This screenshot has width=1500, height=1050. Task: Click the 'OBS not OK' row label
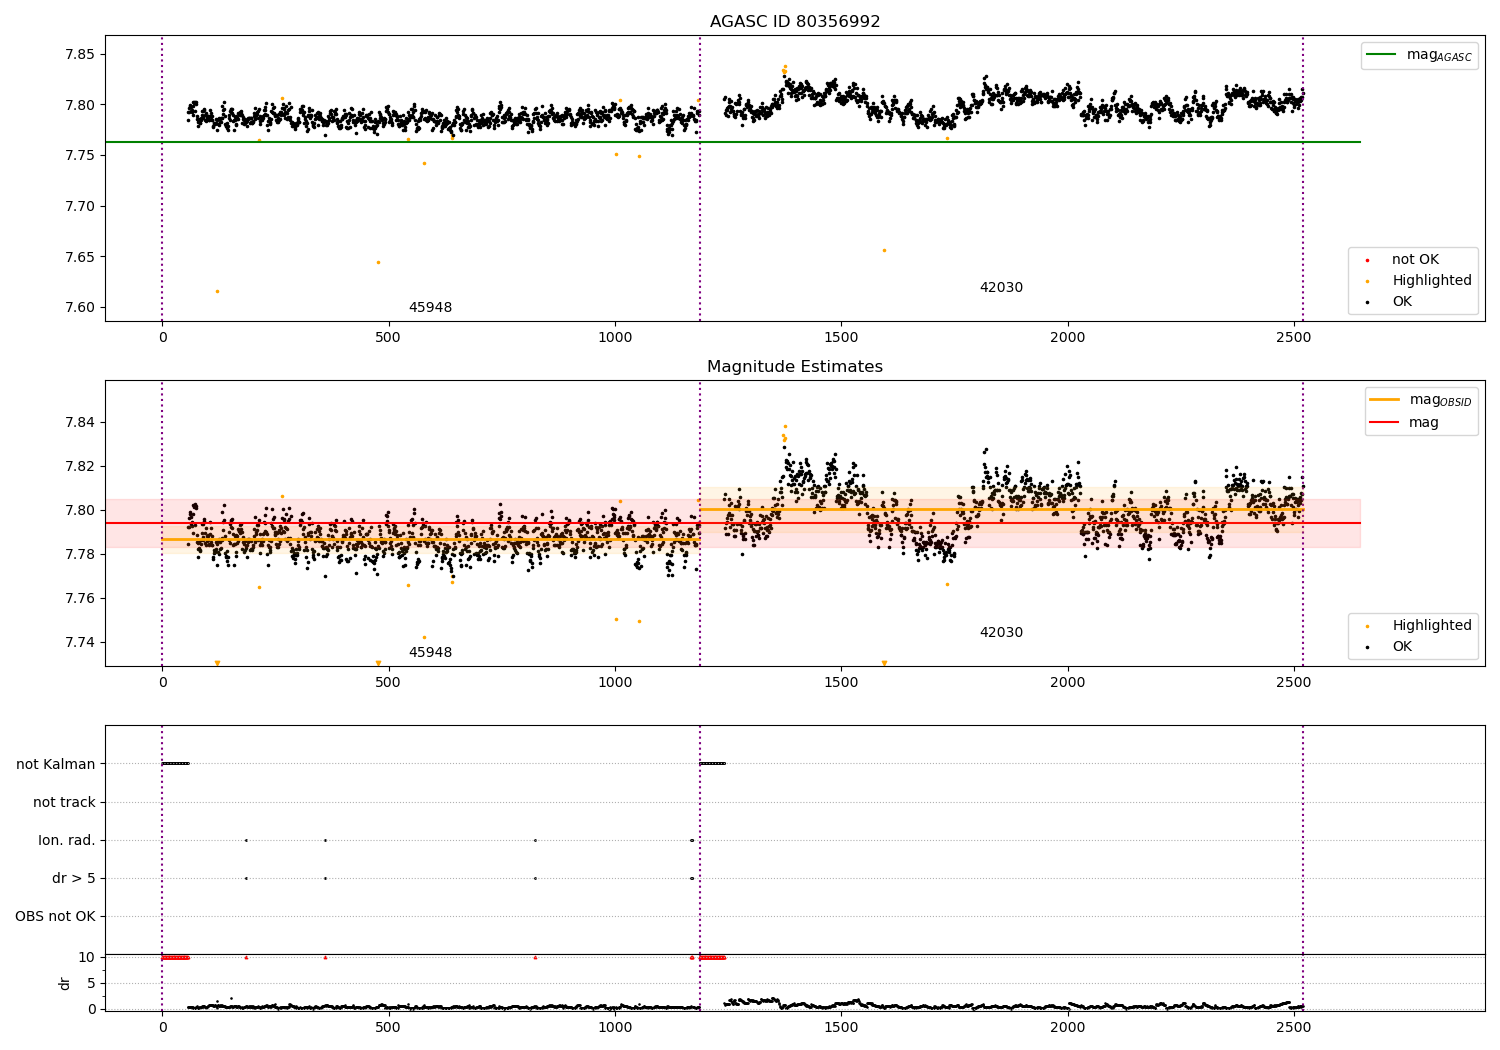(x=56, y=917)
